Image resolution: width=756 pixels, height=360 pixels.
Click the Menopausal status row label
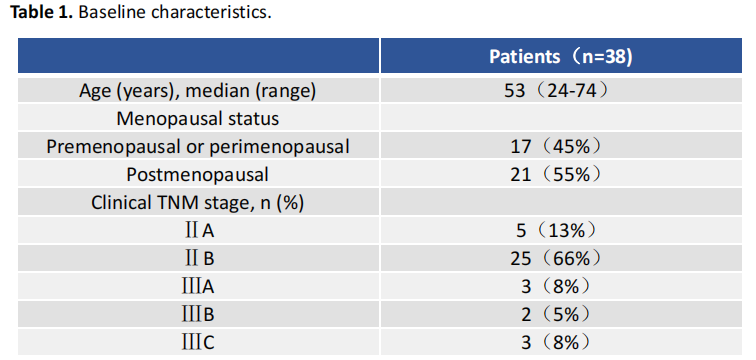tap(198, 119)
